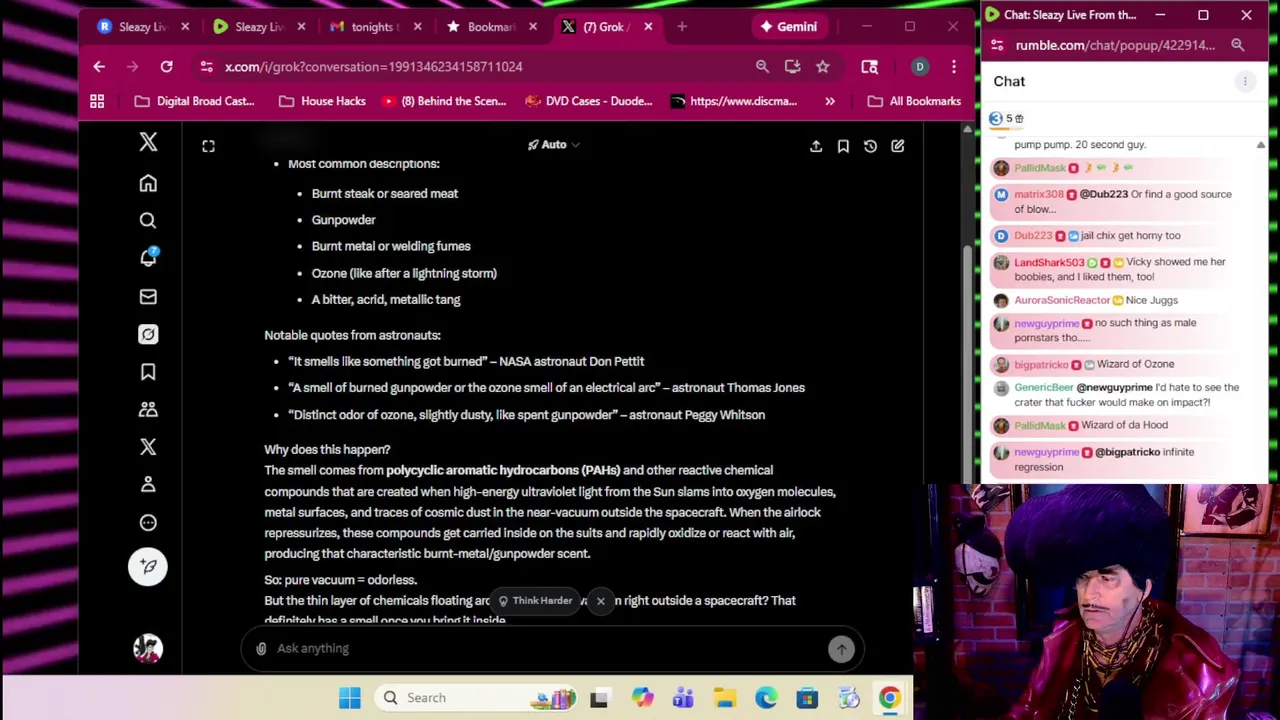Expand hidden bookmarks chevron

(x=829, y=101)
